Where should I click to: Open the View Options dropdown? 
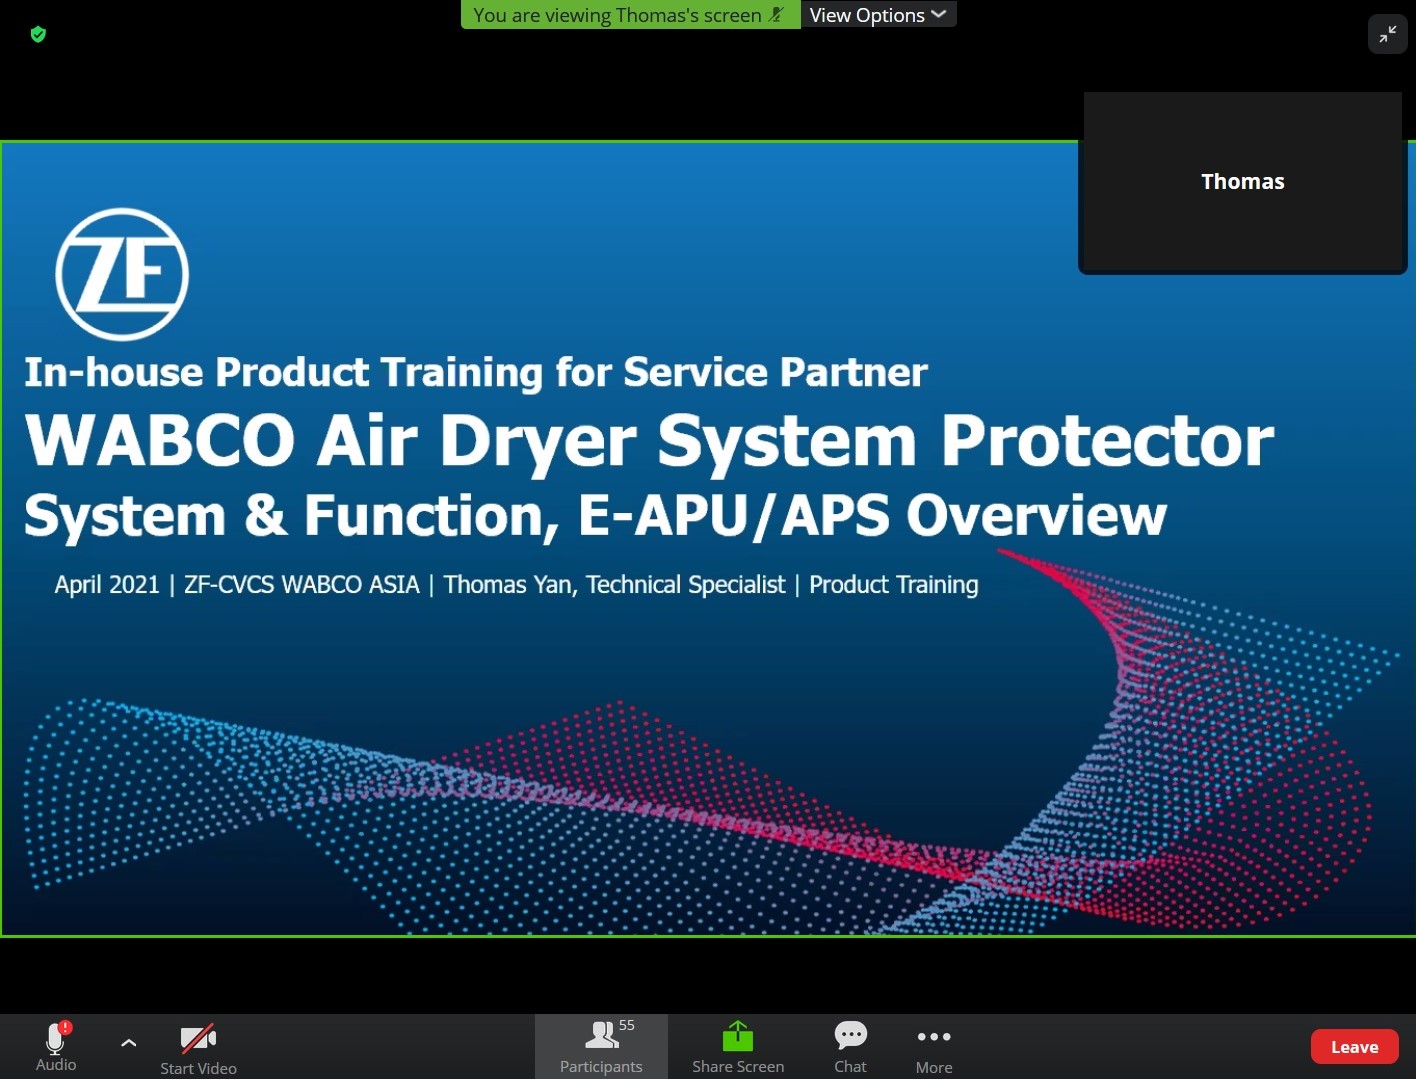point(878,15)
